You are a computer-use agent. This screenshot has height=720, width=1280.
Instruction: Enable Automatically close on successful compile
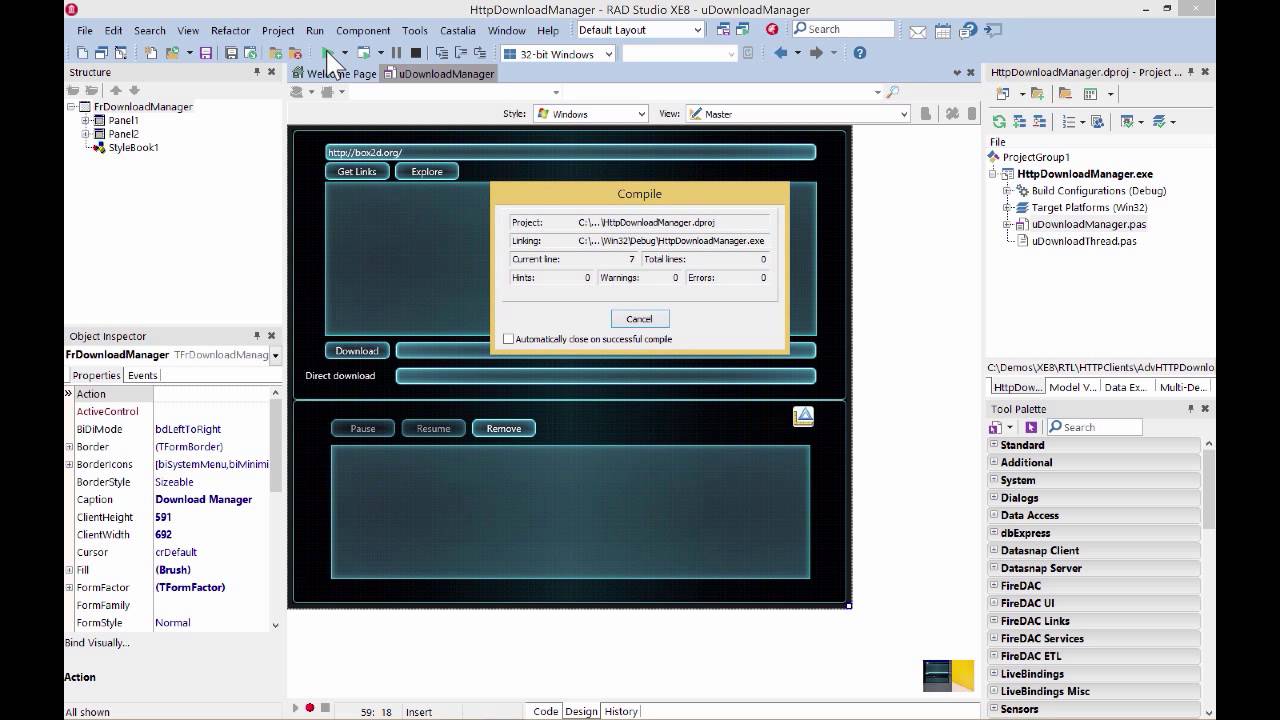coord(509,339)
